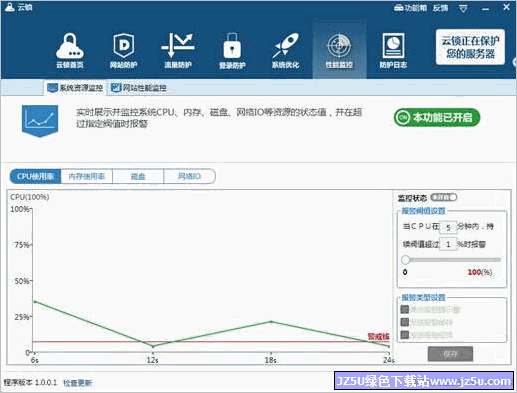The image size is (517, 393).
Task: Check the 发送报警短信 checkbox
Action: pyautogui.click(x=405, y=335)
